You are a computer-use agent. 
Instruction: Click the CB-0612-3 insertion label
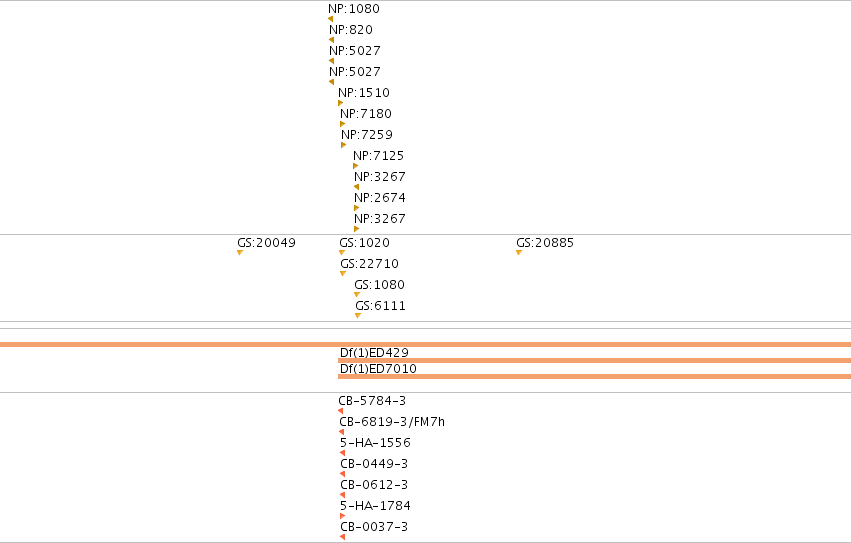pyautogui.click(x=374, y=485)
